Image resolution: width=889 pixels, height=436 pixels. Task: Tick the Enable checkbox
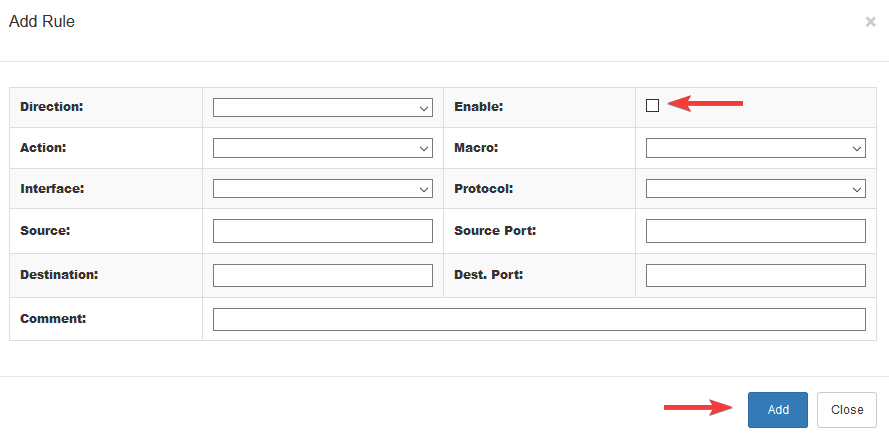[653, 105]
